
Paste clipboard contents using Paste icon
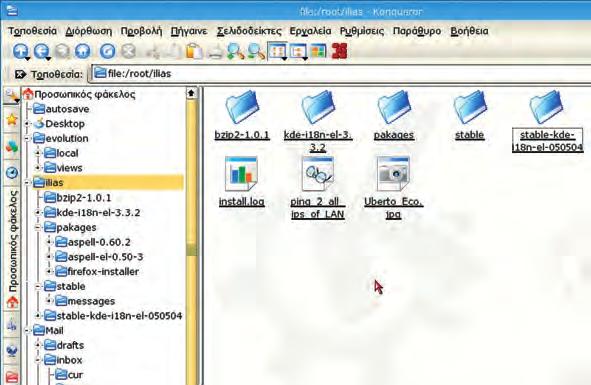click(194, 51)
